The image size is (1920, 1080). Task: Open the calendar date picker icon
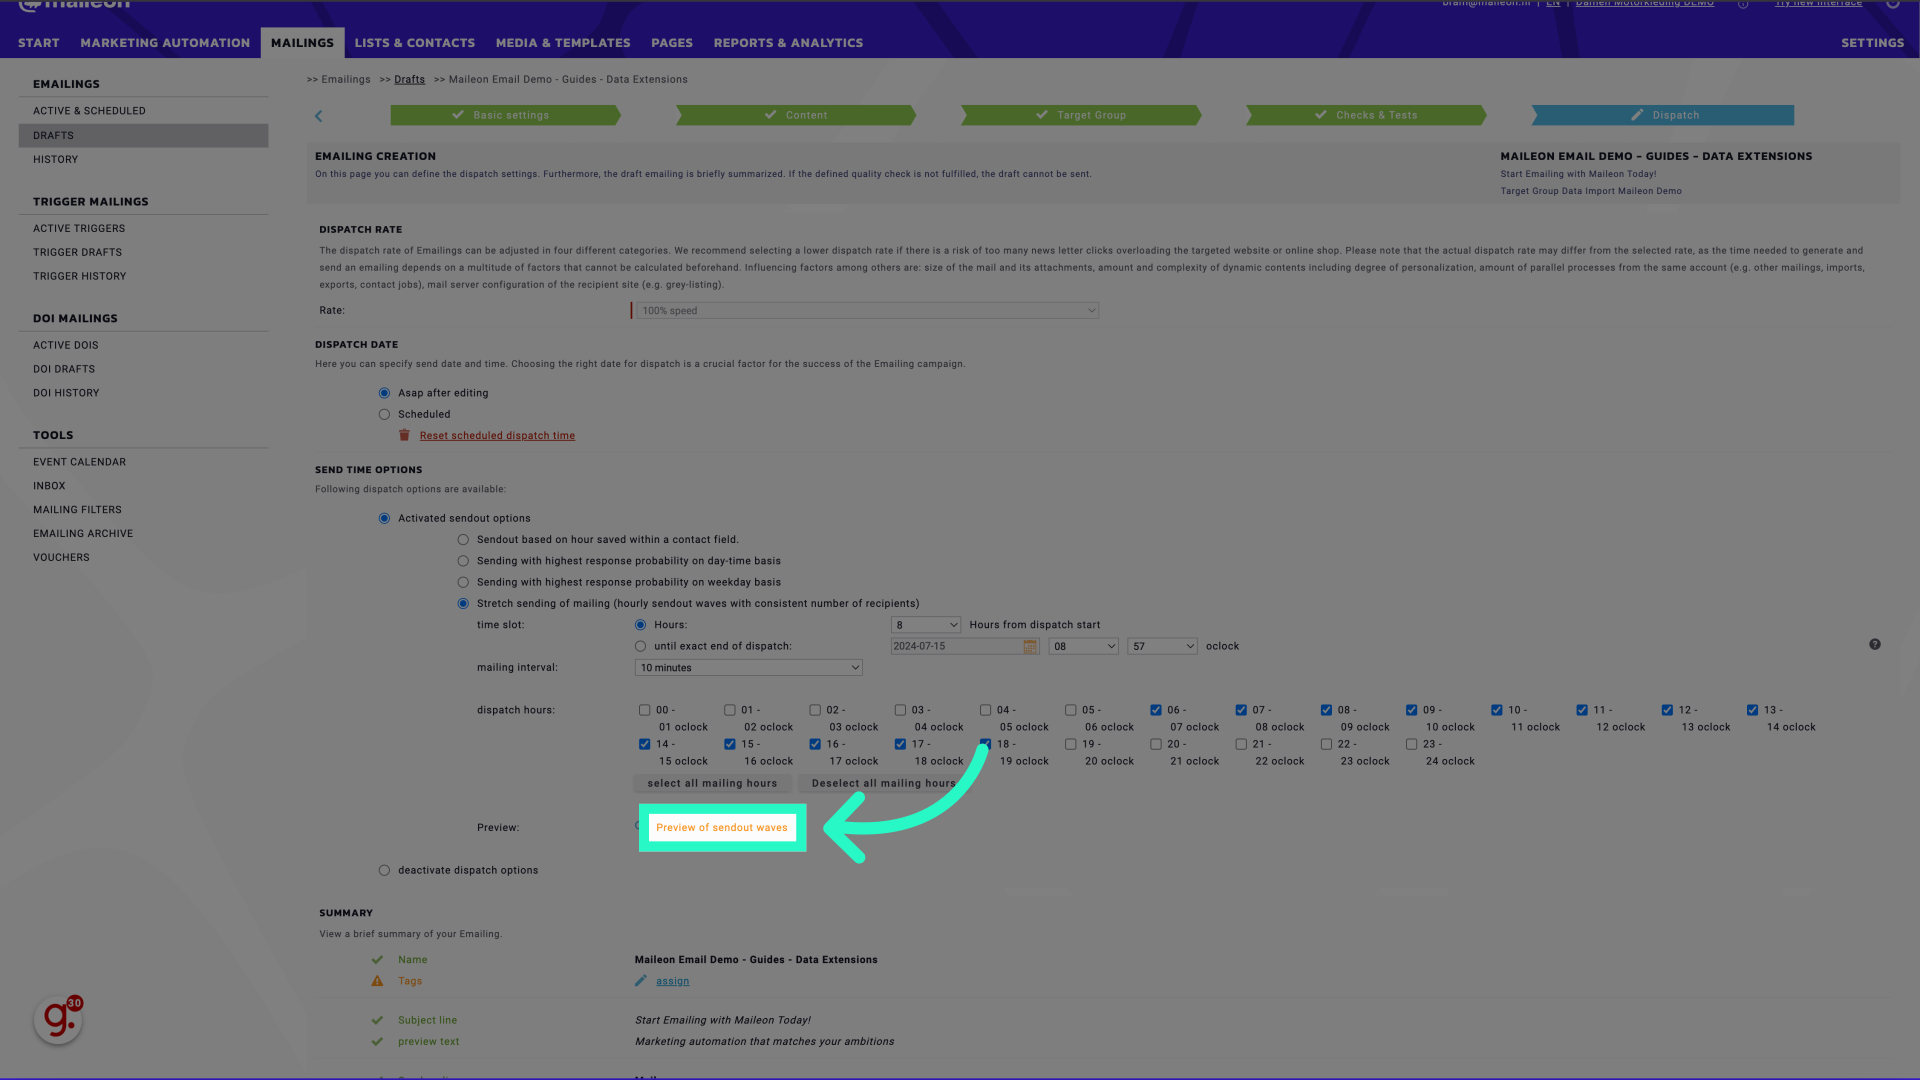pos(1029,647)
